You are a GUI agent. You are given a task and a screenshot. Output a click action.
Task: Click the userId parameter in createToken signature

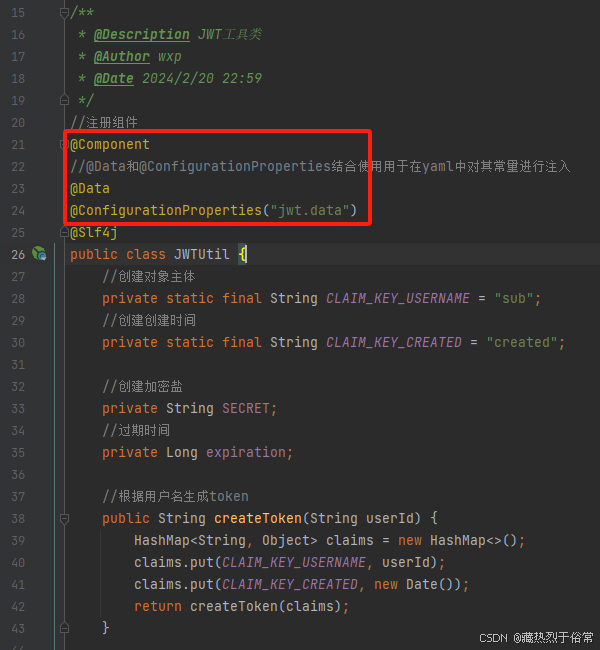click(x=390, y=518)
